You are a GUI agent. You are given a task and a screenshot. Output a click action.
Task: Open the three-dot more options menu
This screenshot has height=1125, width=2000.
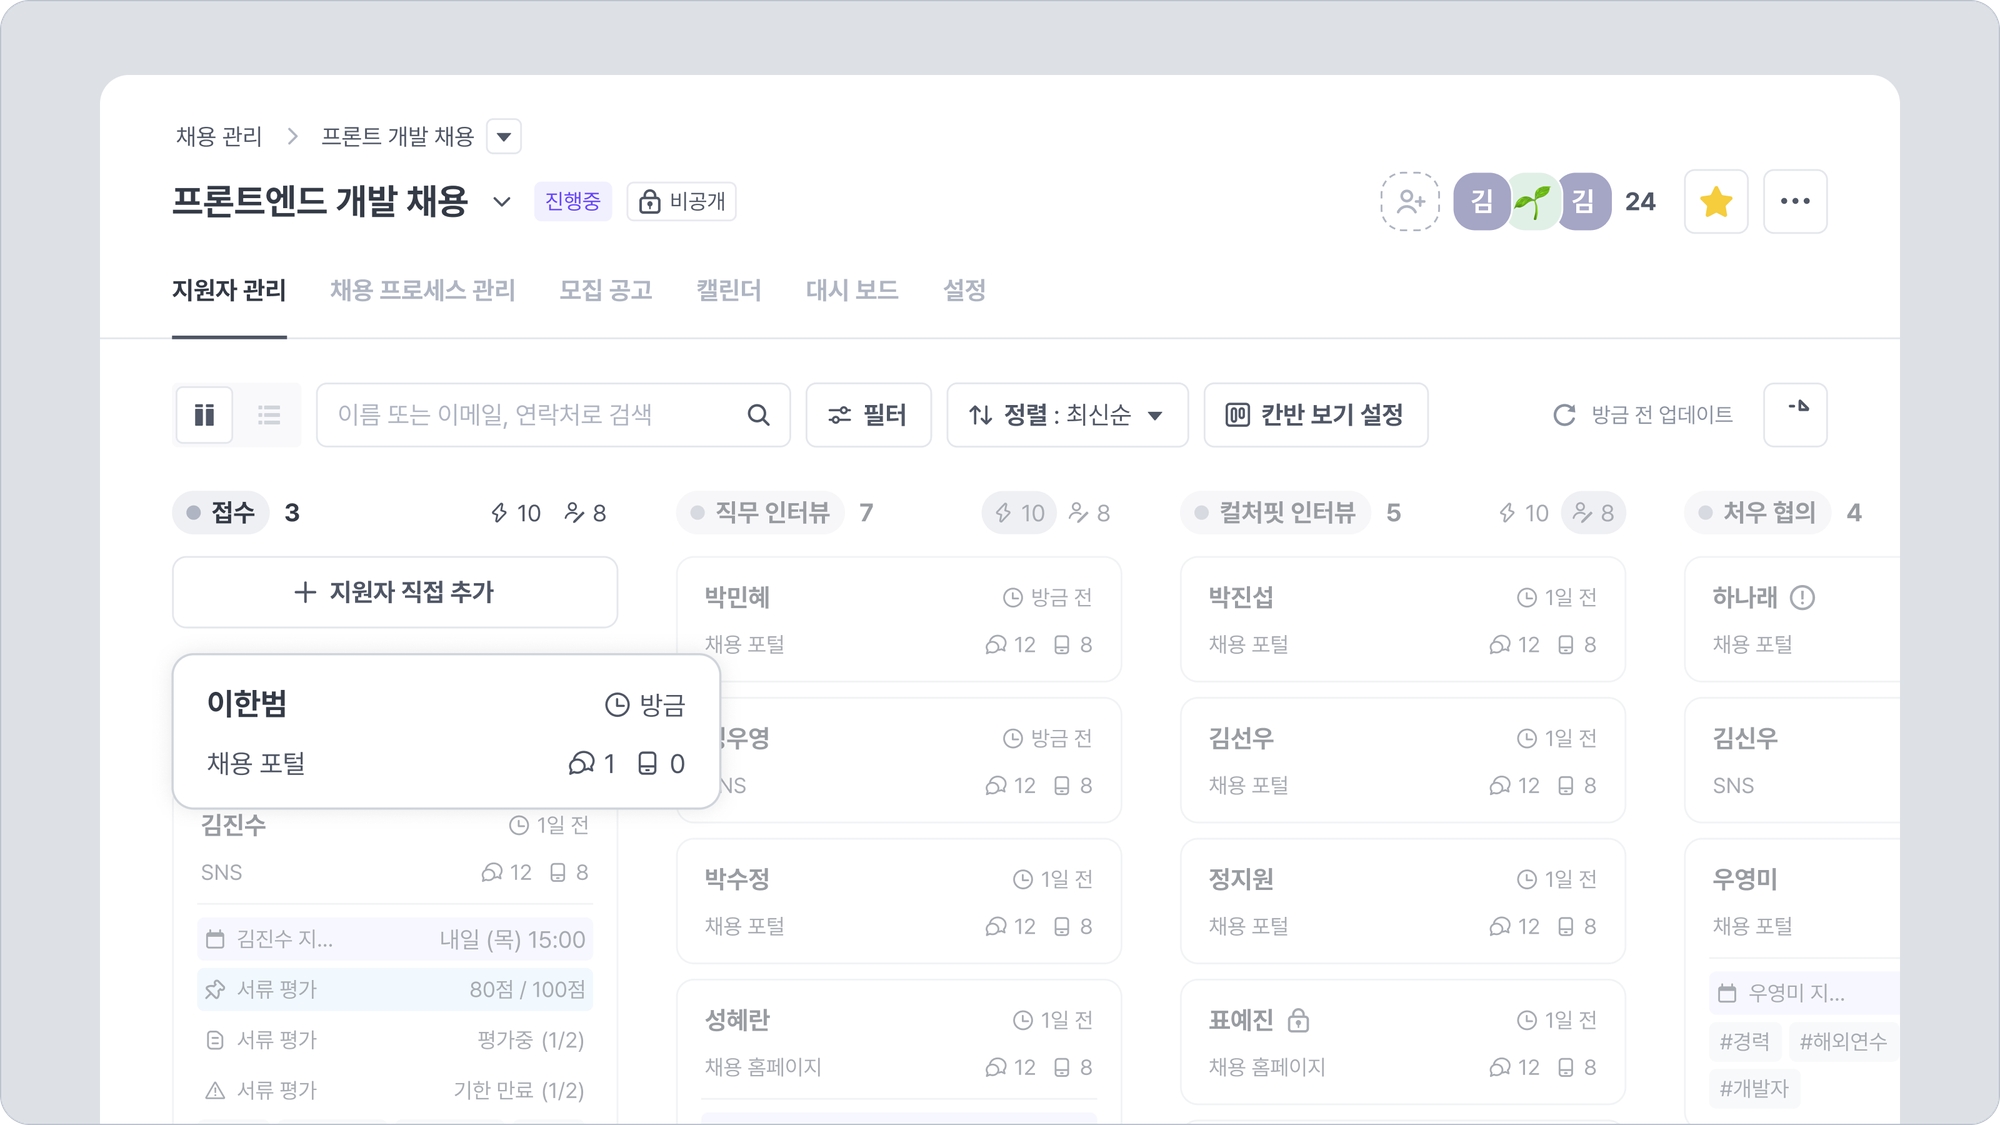point(1795,202)
